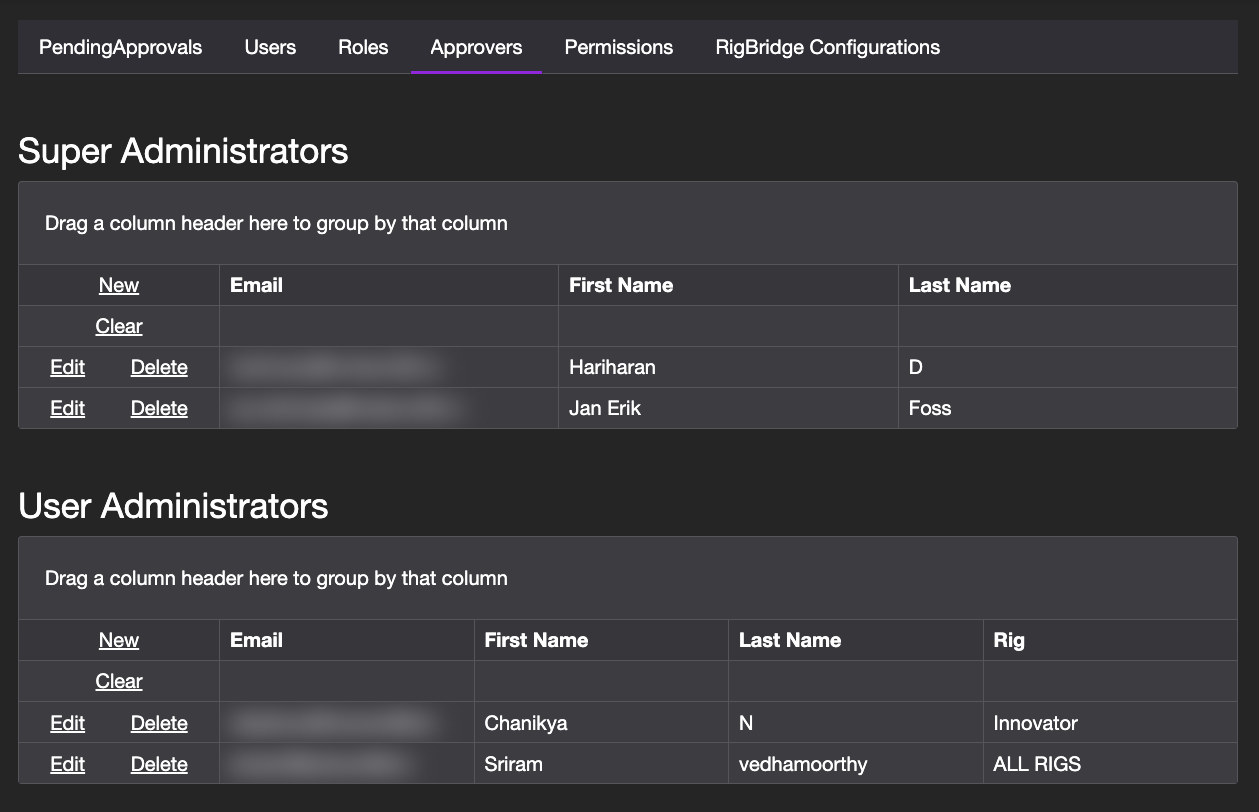Delete the Hariharan D record
The width and height of the screenshot is (1259, 812).
click(159, 367)
